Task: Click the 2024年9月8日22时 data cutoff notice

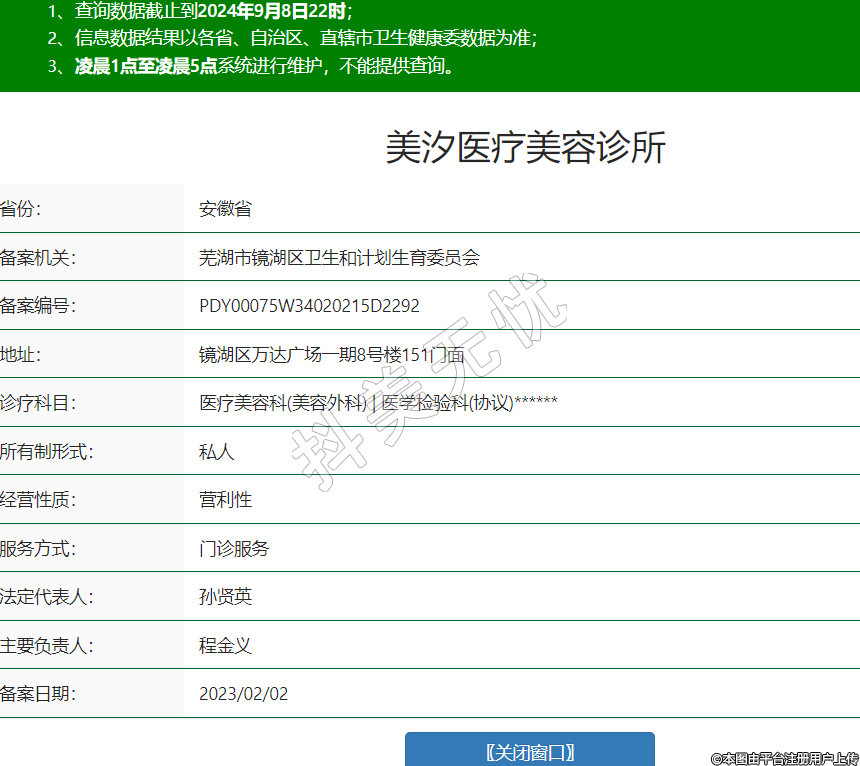Action: [273, 11]
